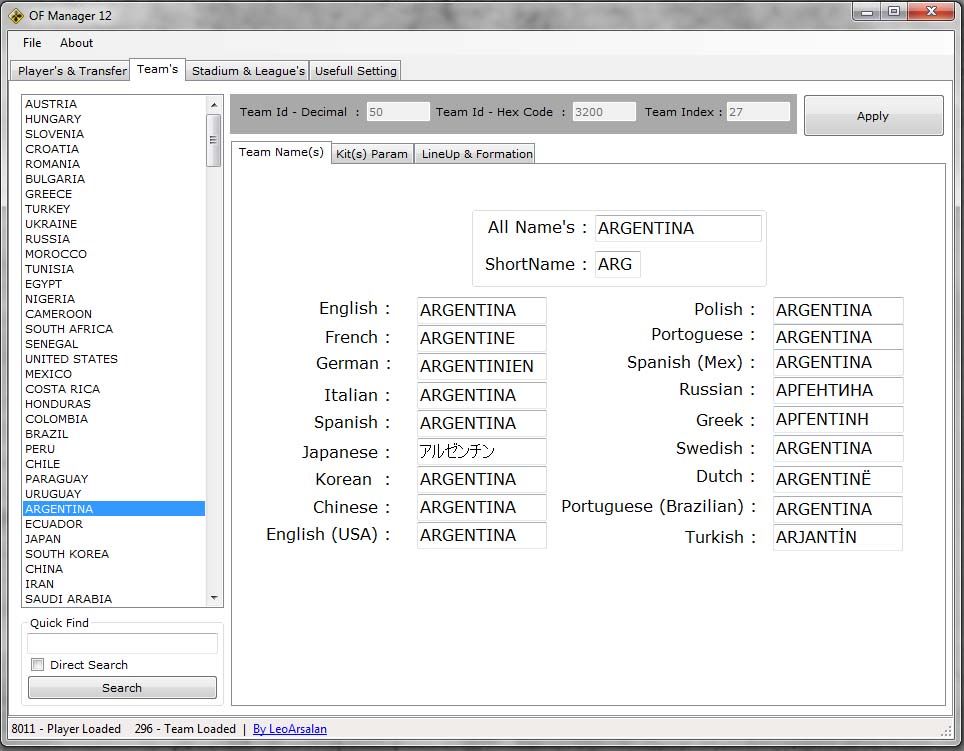The image size is (964, 751).
Task: Click the Search button
Action: [x=122, y=688]
